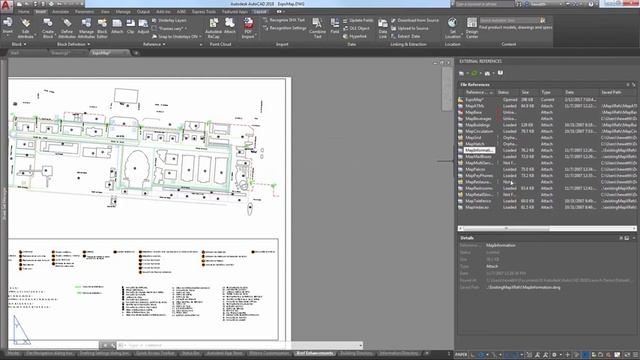Open the Home ribbon tab
The image size is (640, 360).
23,12
